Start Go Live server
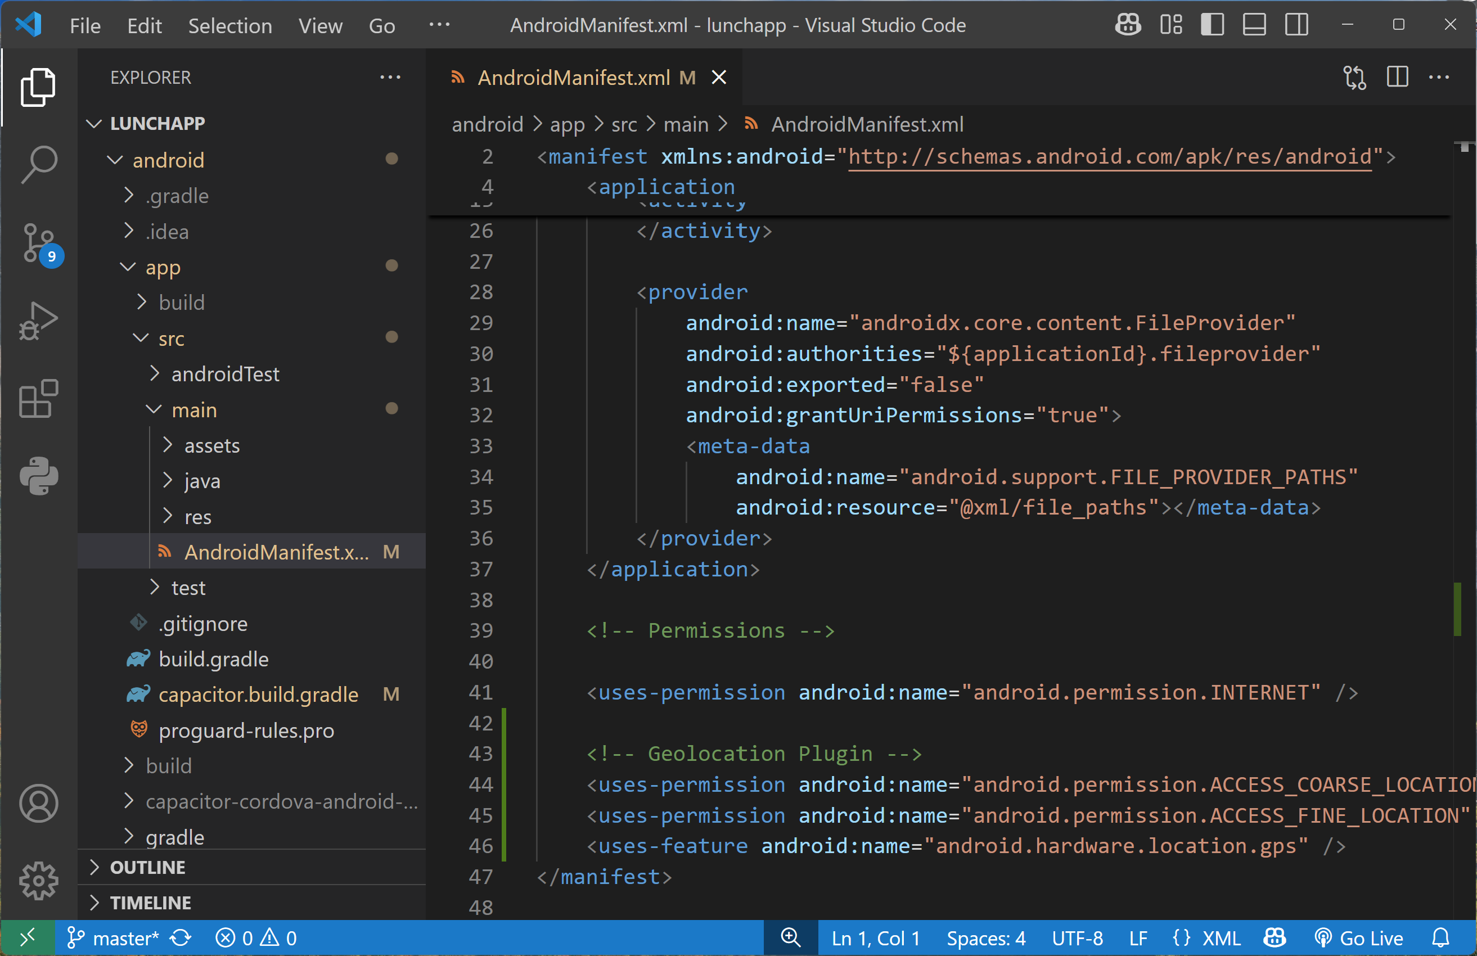The height and width of the screenshot is (956, 1477). click(x=1358, y=938)
